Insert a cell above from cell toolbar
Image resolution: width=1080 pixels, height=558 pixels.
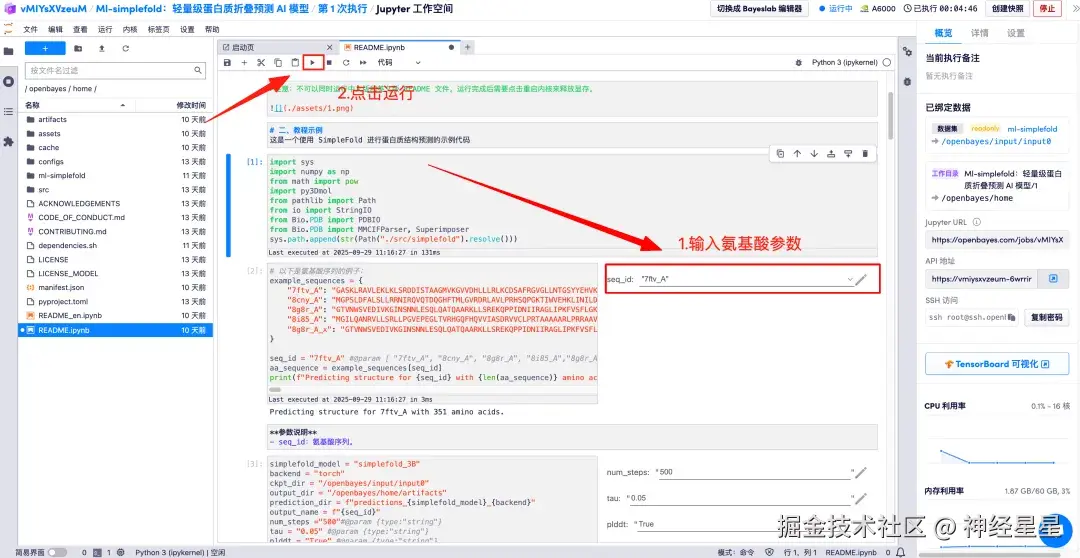tap(831, 154)
